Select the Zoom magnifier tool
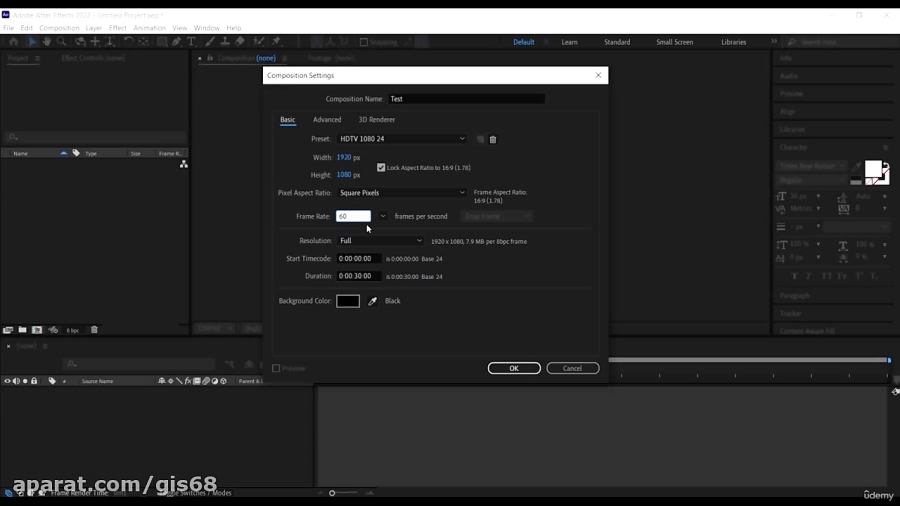The image size is (900, 506). click(x=61, y=41)
